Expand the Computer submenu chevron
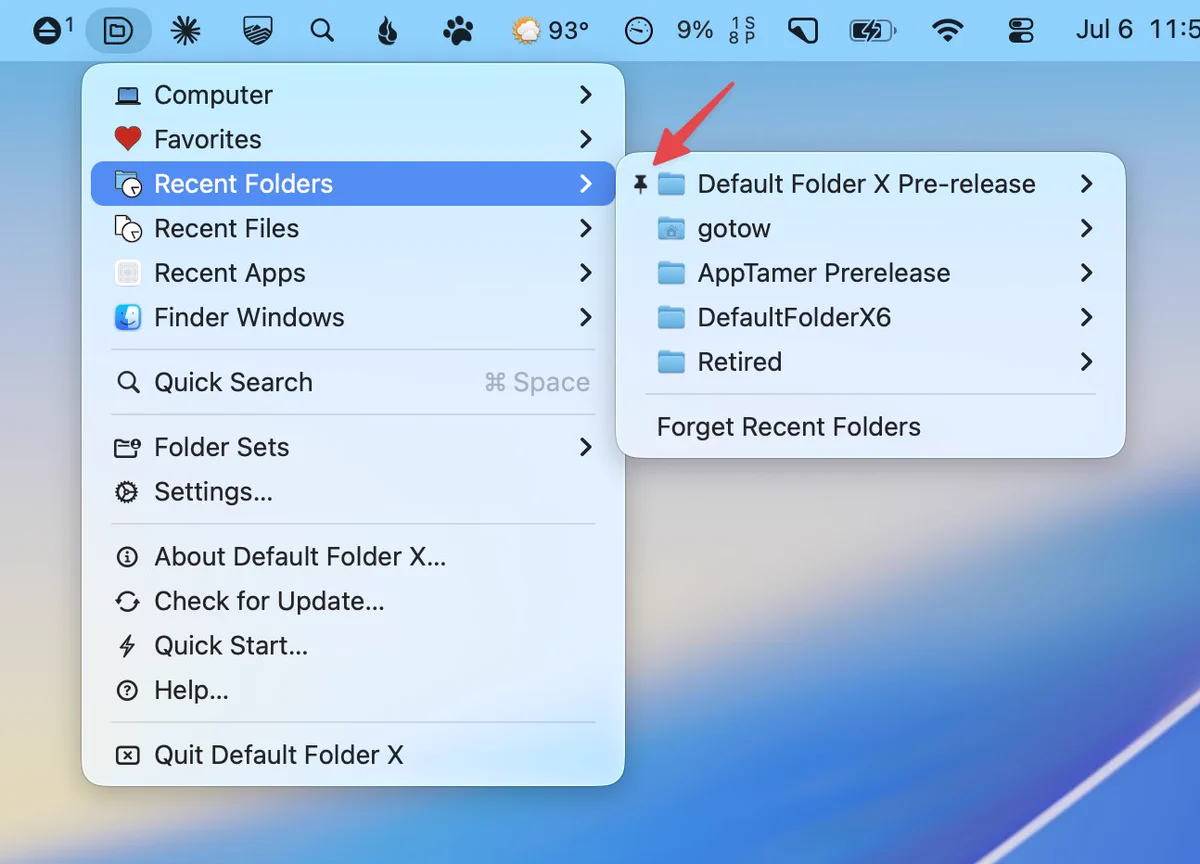1200x864 pixels. click(x=586, y=95)
